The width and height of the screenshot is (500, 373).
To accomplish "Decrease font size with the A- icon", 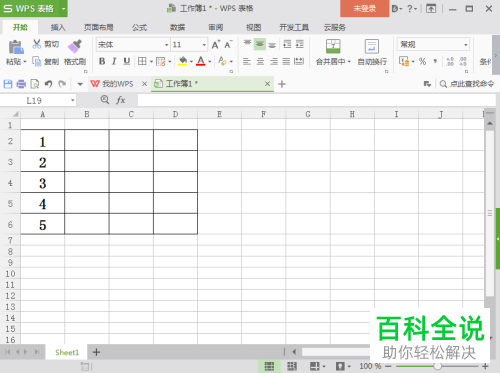I will 228,44.
